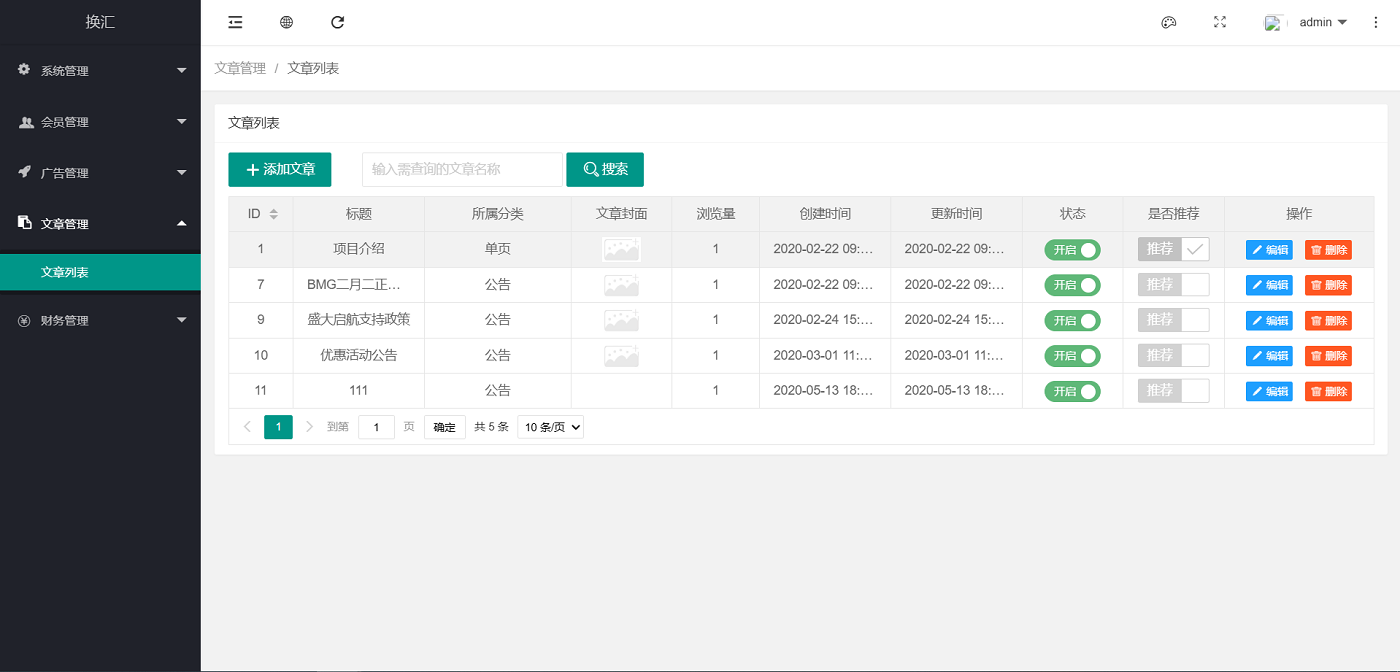Image resolution: width=1400 pixels, height=672 pixels.
Task: Click the gear icon next to 系统管理
Action: [x=22, y=70]
